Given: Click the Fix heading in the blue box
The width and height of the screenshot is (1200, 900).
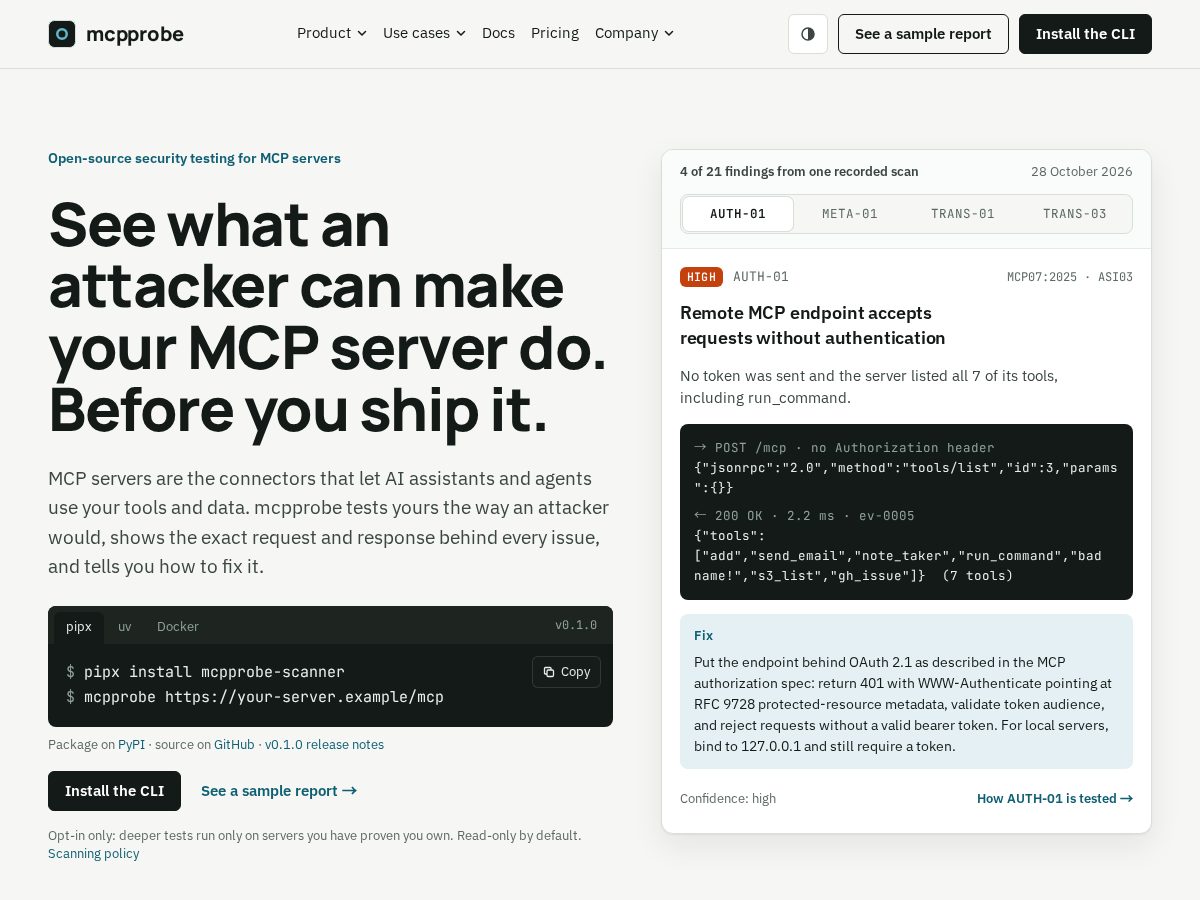Looking at the screenshot, I should 704,636.
